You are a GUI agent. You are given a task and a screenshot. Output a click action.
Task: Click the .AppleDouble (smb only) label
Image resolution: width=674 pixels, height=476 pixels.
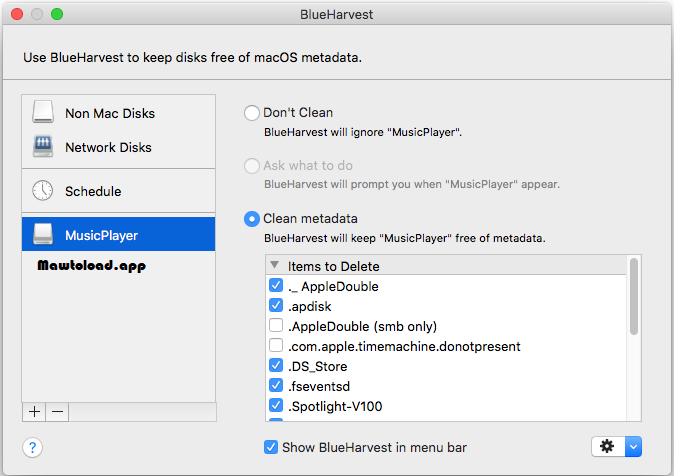click(x=362, y=326)
